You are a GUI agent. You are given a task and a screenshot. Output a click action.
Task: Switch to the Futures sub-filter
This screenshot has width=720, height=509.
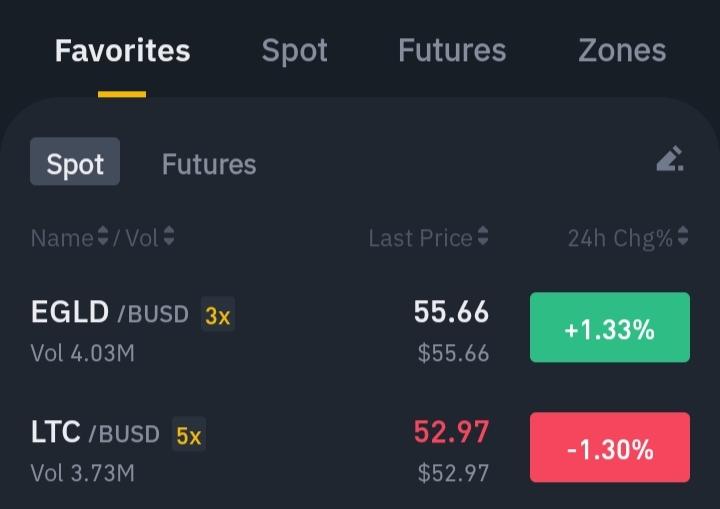209,164
